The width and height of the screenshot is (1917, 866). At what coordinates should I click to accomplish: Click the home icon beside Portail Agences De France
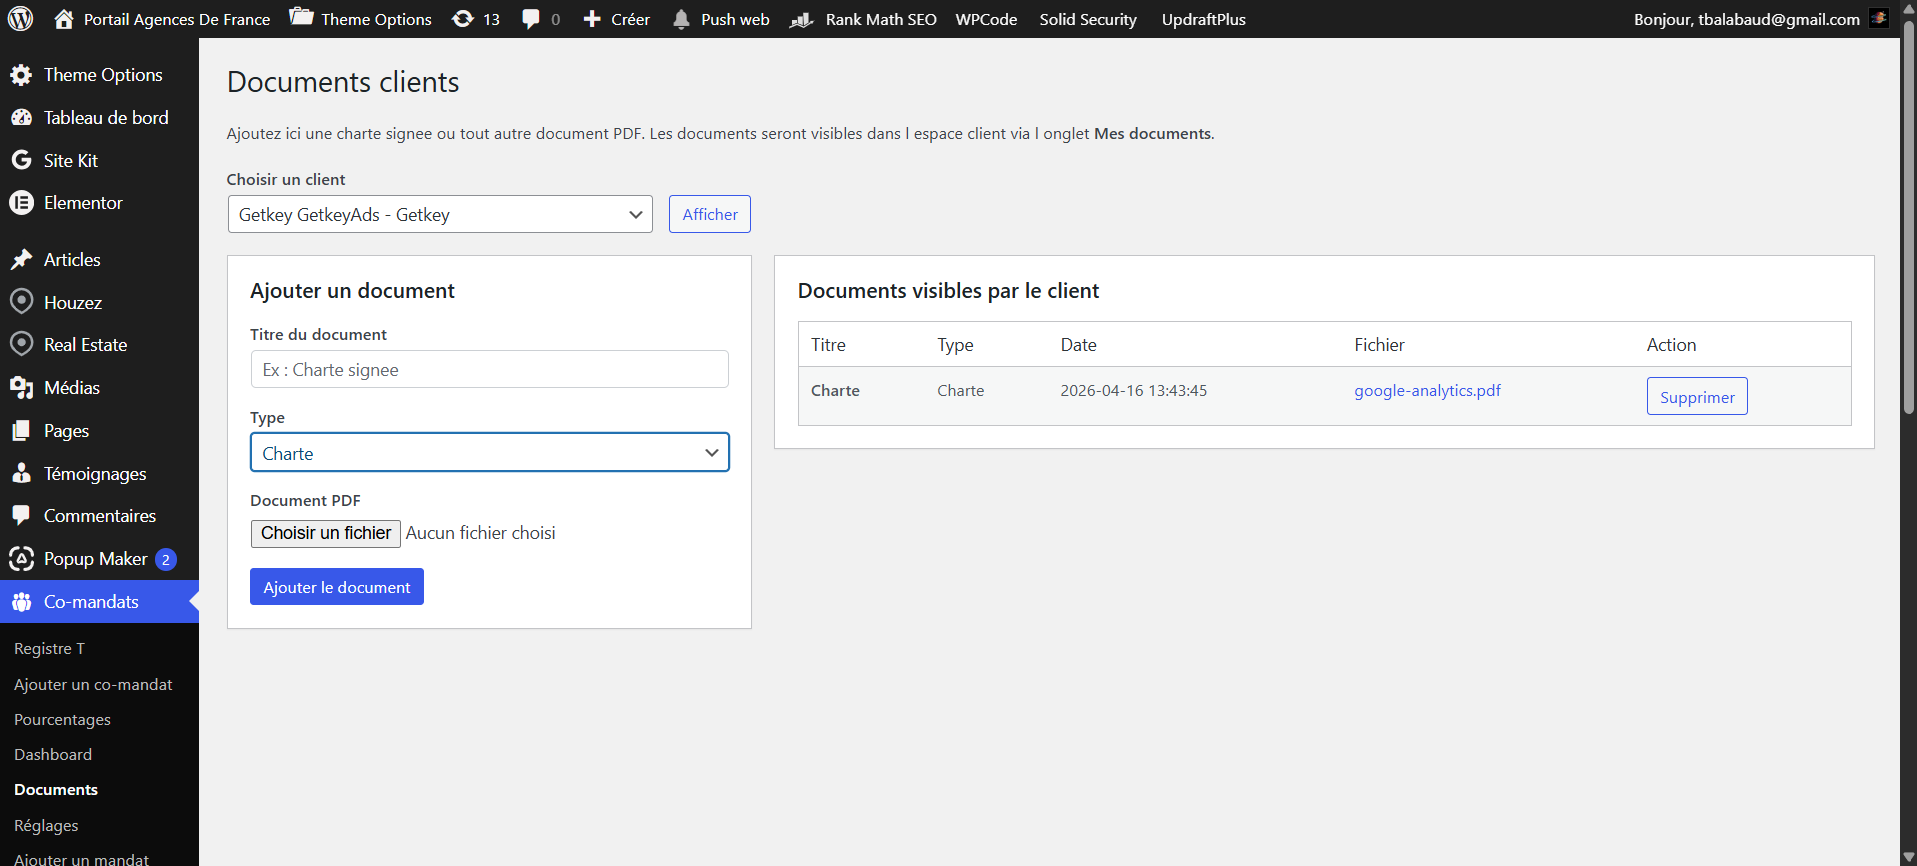point(64,19)
